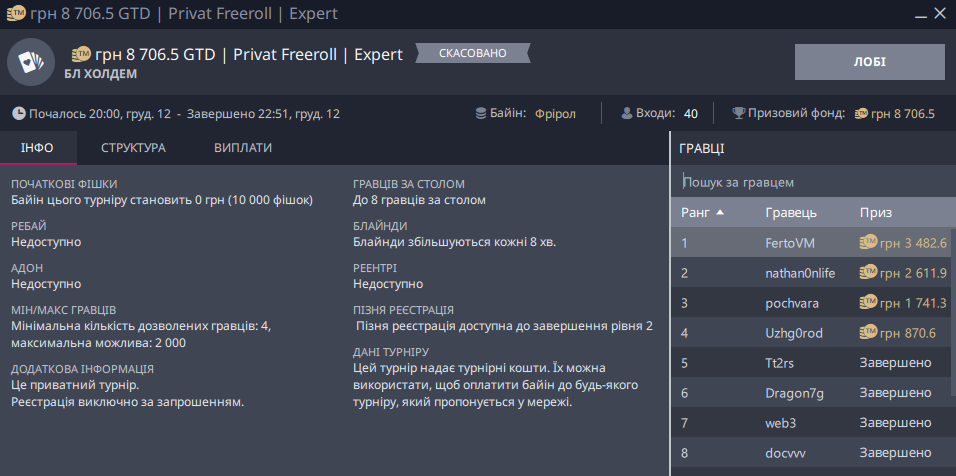Click the Приз column header
This screenshot has height=476, width=956.
876,213
